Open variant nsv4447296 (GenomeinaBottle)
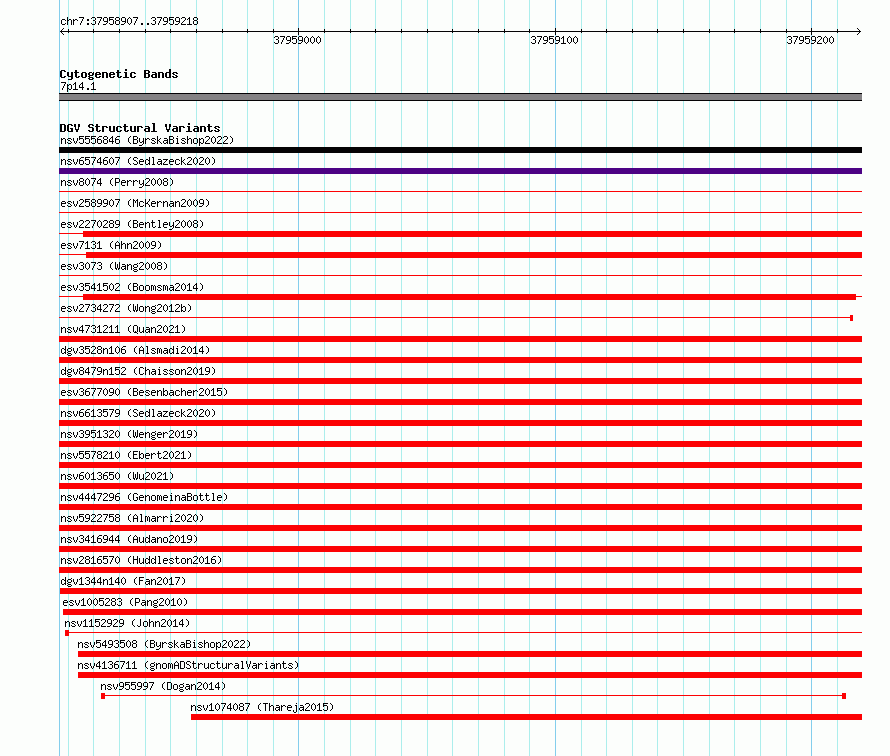 tap(144, 497)
